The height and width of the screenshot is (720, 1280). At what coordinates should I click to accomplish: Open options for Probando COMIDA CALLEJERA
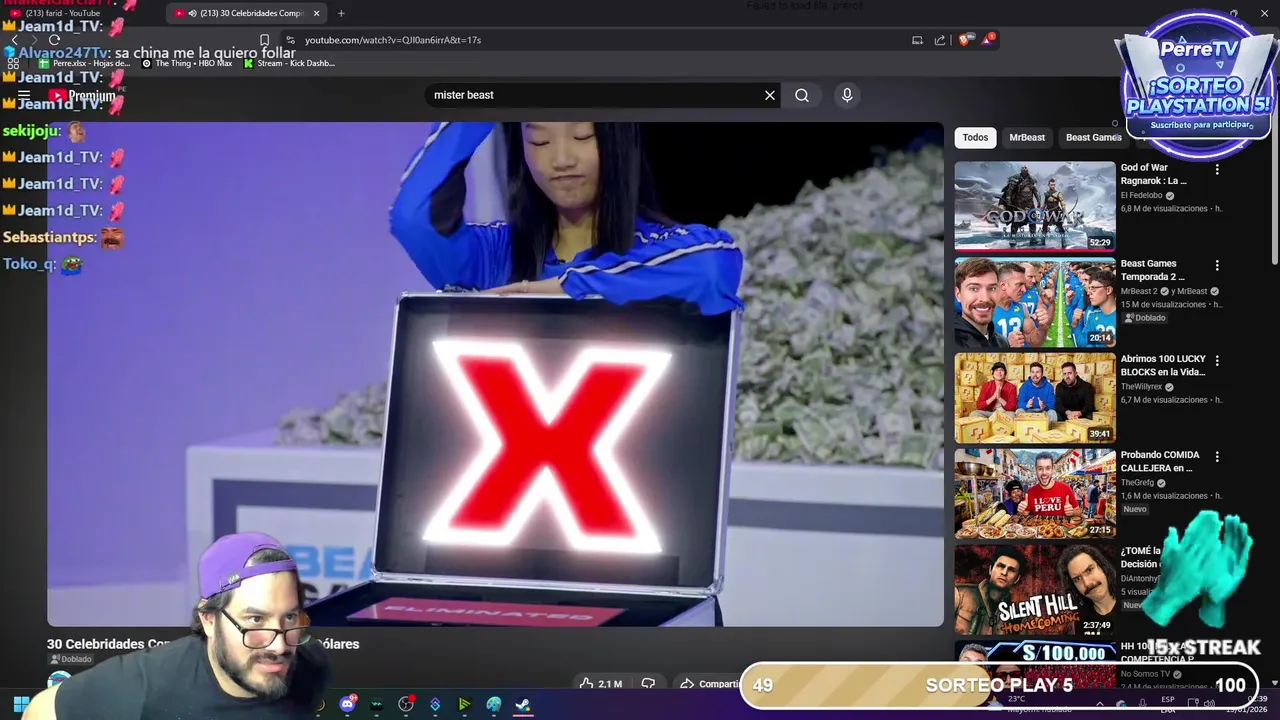coord(1217,457)
